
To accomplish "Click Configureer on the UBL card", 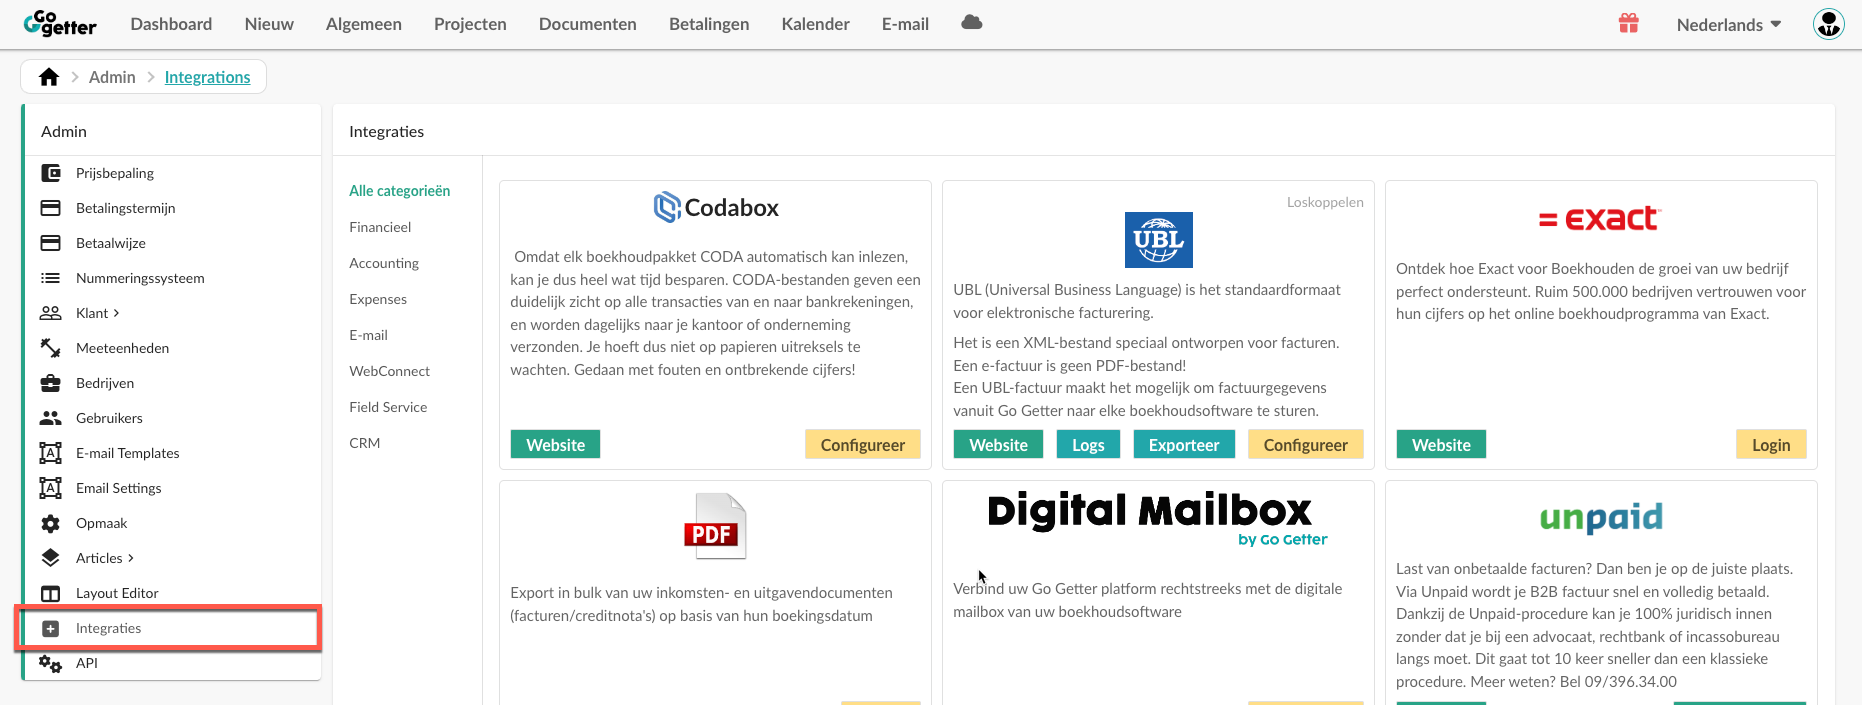I will coord(1306,445).
